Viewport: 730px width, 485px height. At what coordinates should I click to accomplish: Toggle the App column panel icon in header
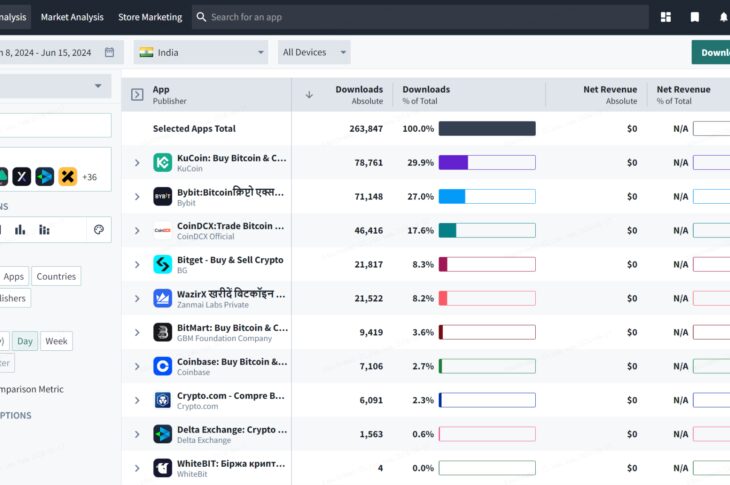click(x=138, y=95)
